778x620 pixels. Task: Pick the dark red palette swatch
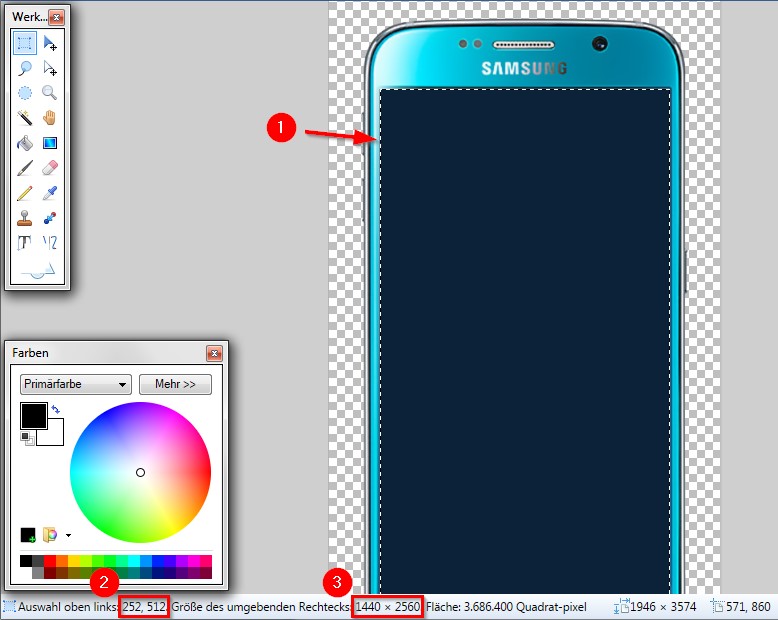pyautogui.click(x=50, y=573)
